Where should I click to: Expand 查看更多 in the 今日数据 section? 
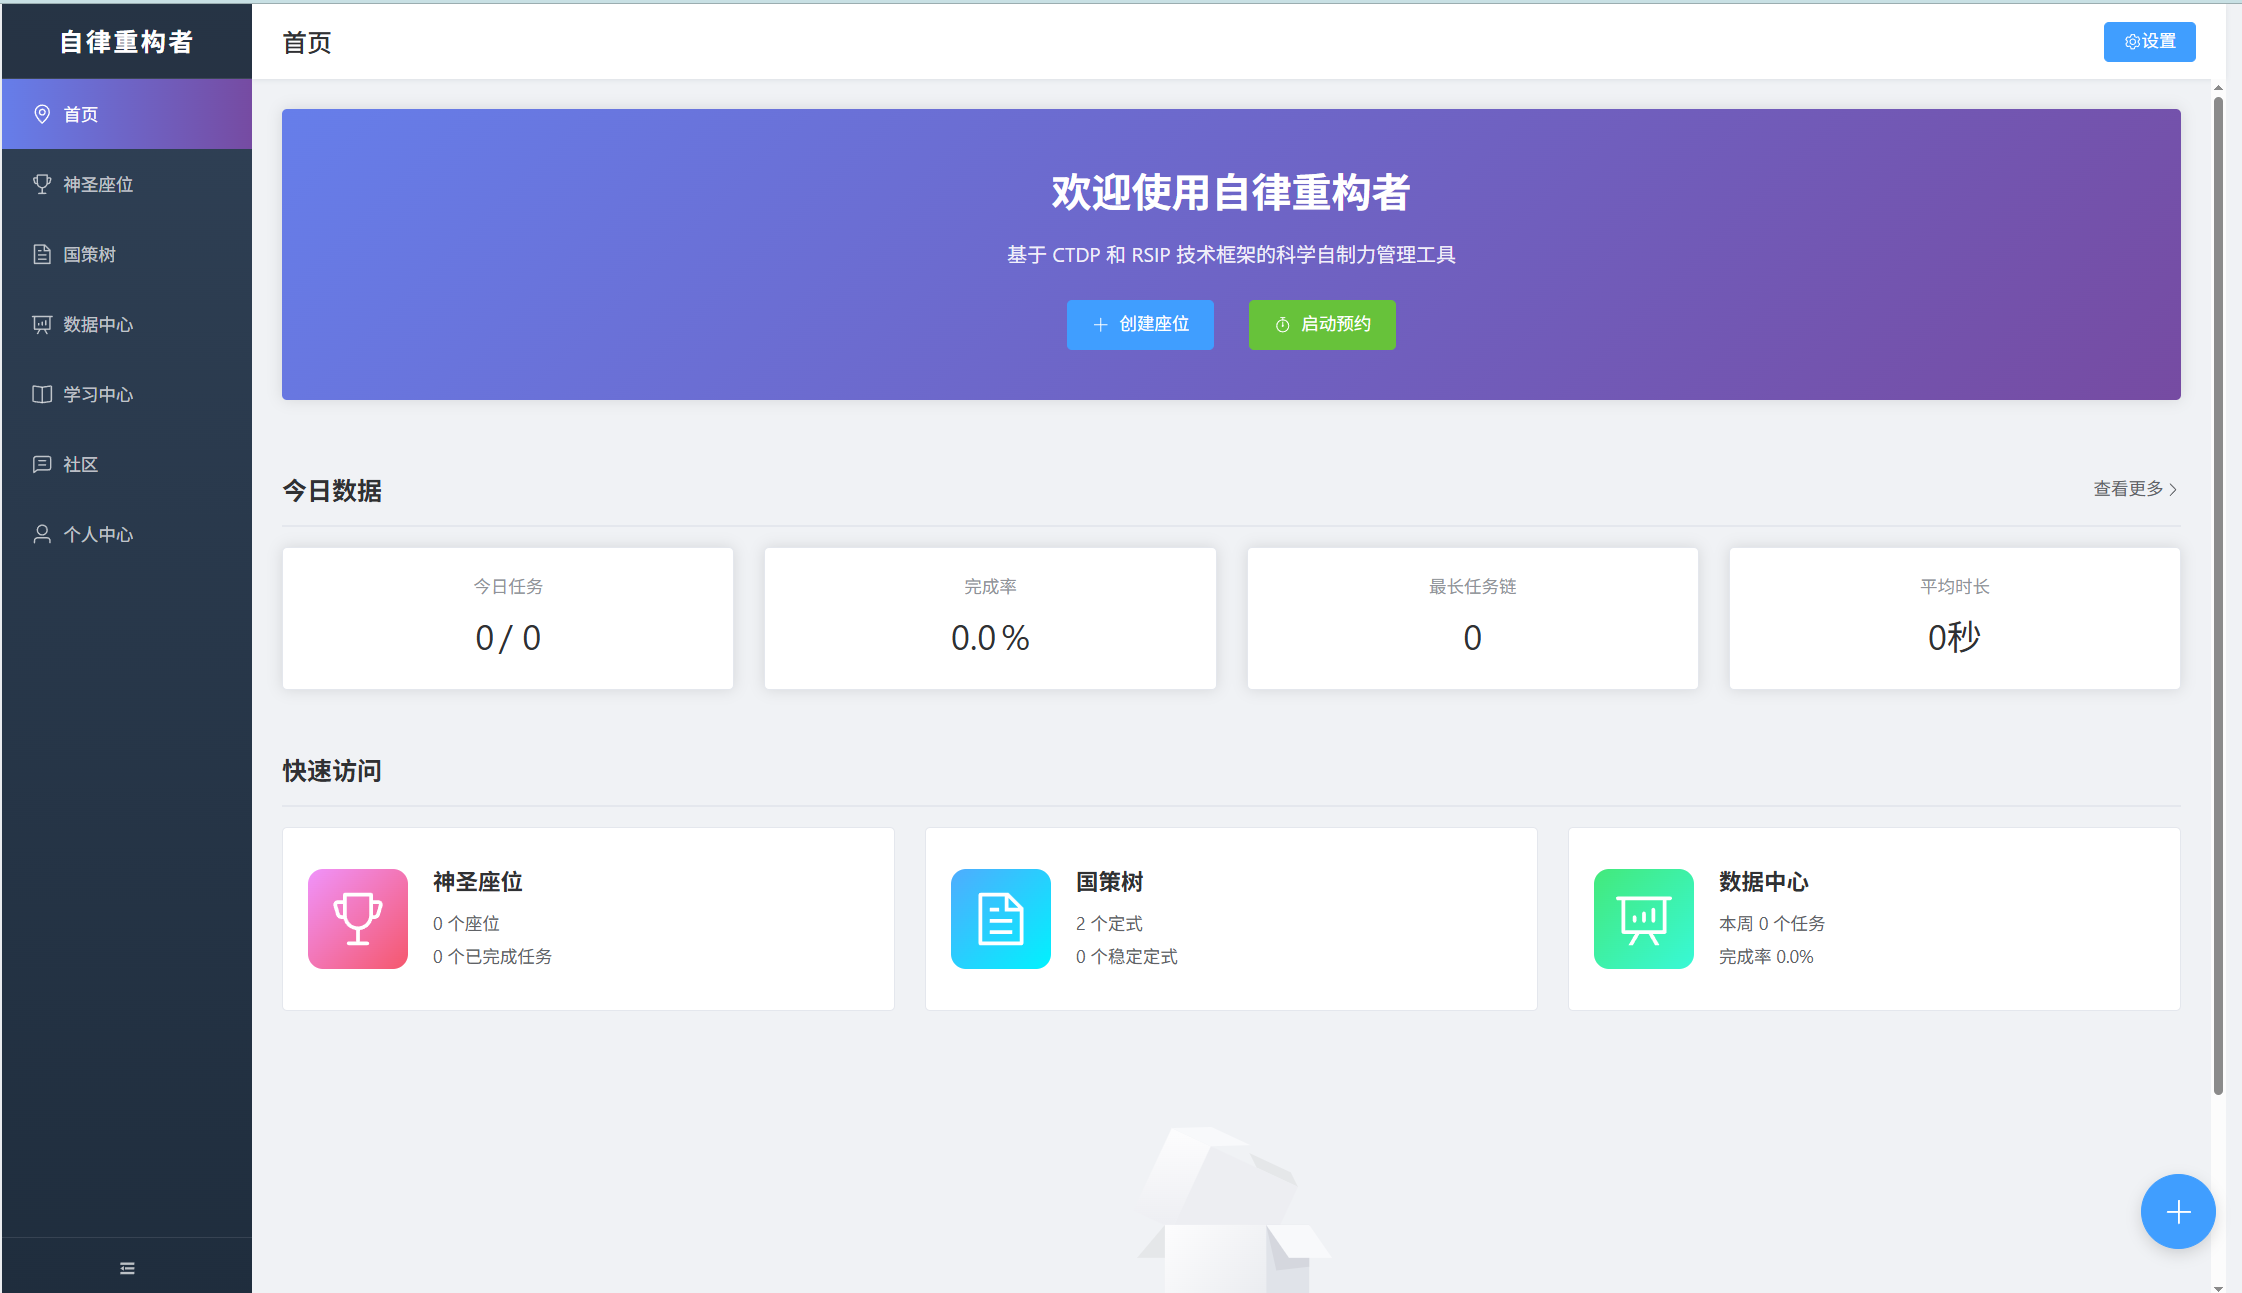click(x=2134, y=489)
